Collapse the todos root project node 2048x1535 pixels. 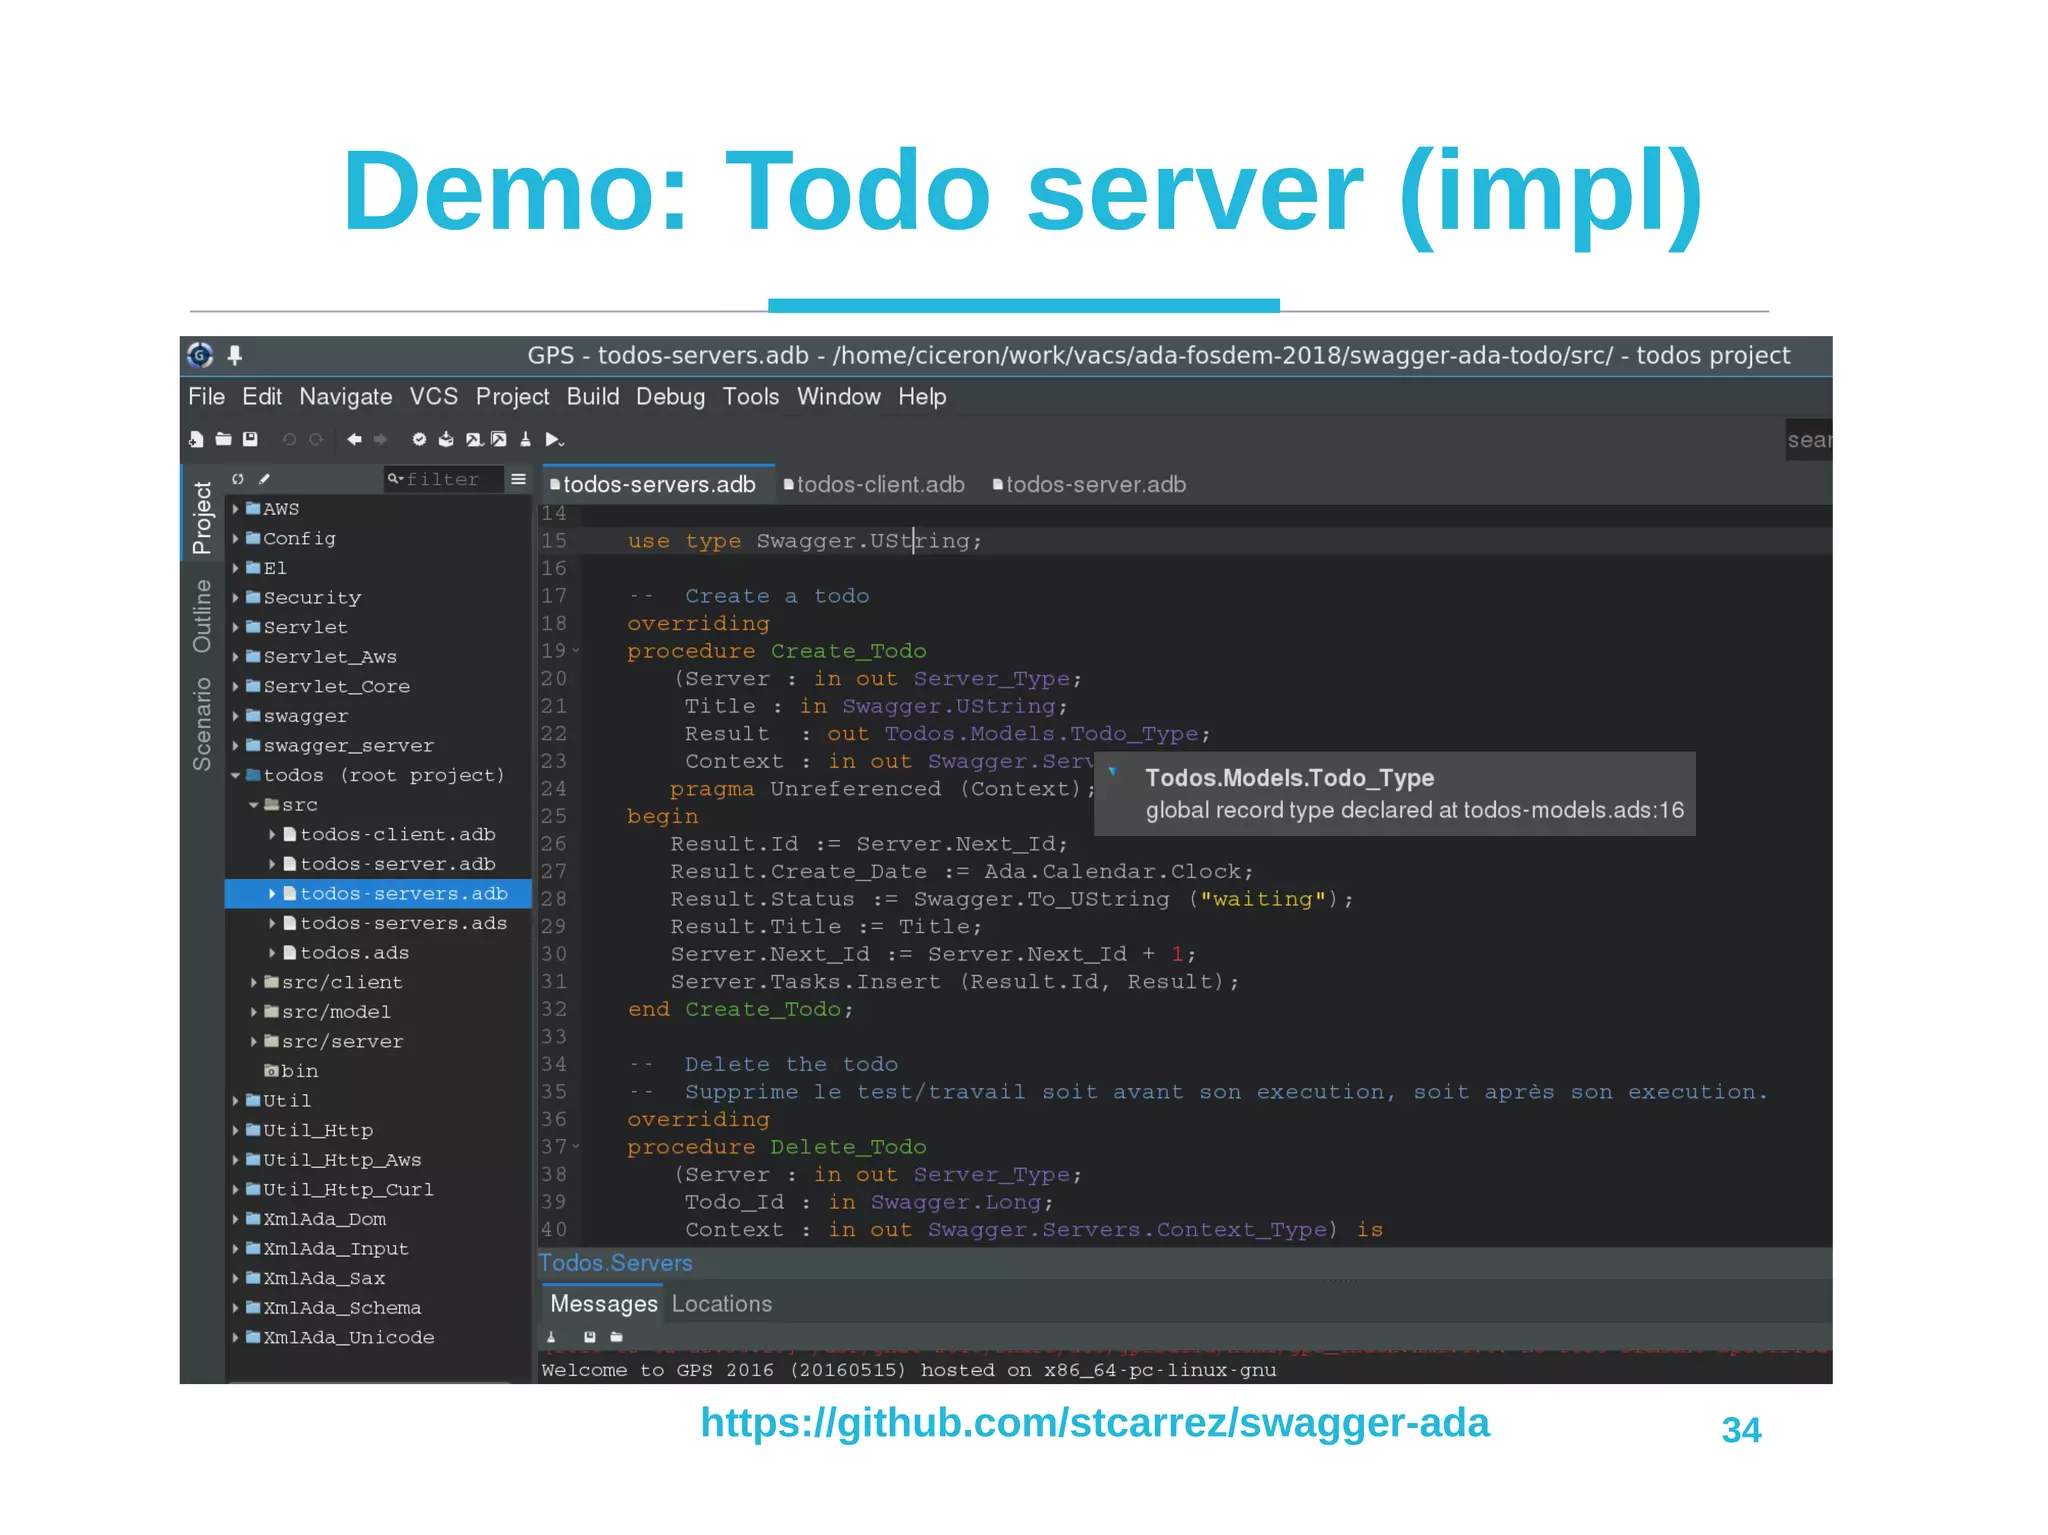[236, 776]
